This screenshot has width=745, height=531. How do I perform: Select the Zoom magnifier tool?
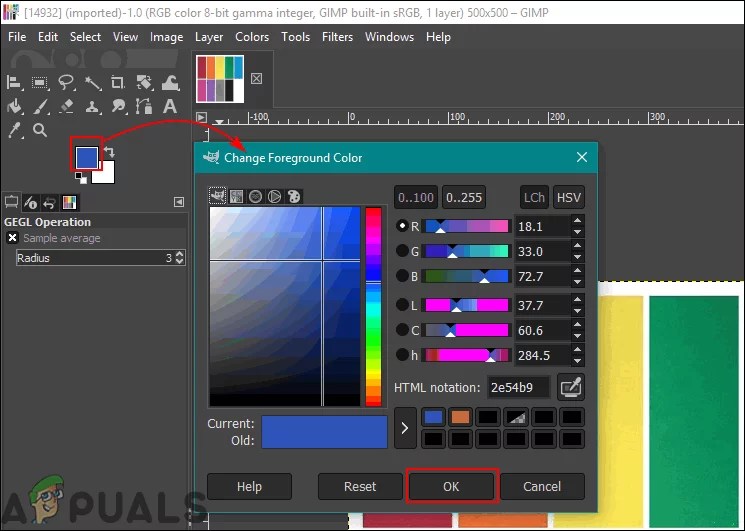[x=40, y=130]
